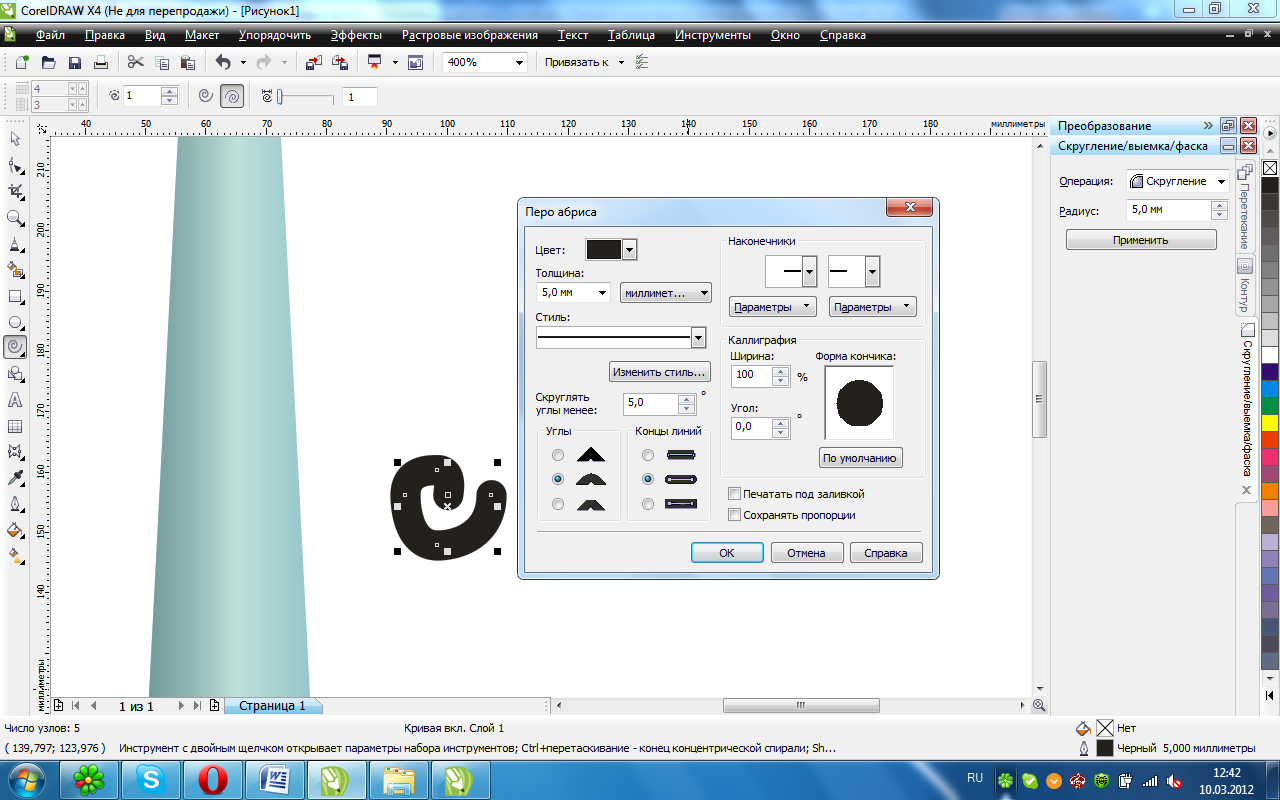Click OK in Перо абриса dialog
The image size is (1280, 800).
[x=727, y=553]
